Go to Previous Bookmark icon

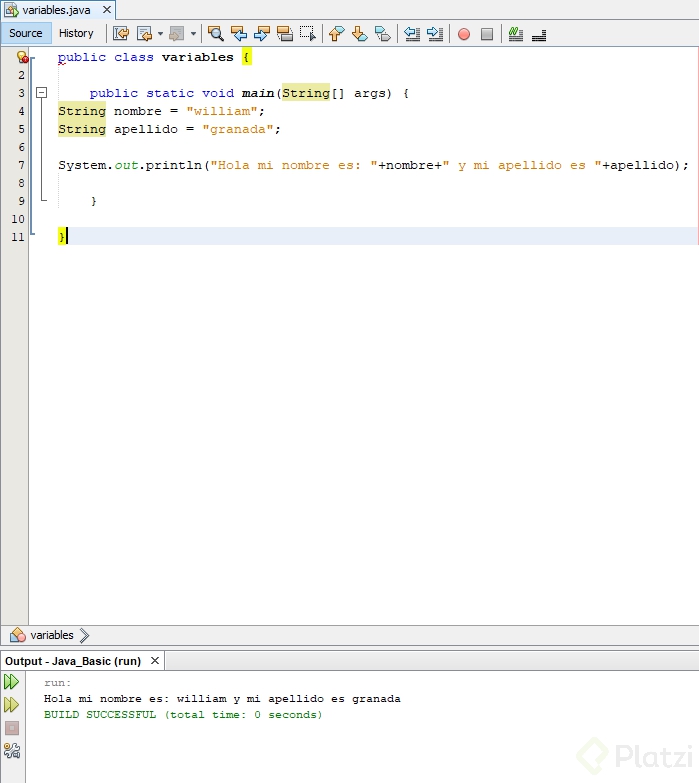point(337,33)
